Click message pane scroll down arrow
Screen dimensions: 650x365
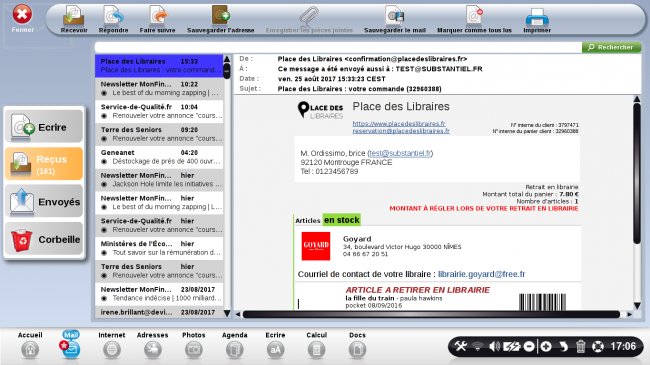tap(637, 306)
